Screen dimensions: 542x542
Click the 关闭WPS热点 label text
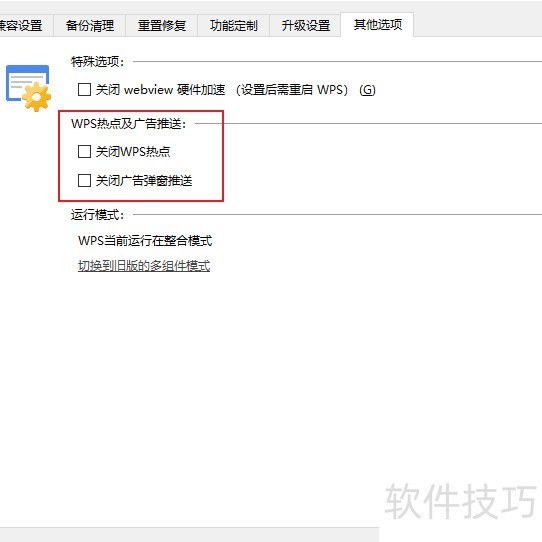tap(133, 151)
